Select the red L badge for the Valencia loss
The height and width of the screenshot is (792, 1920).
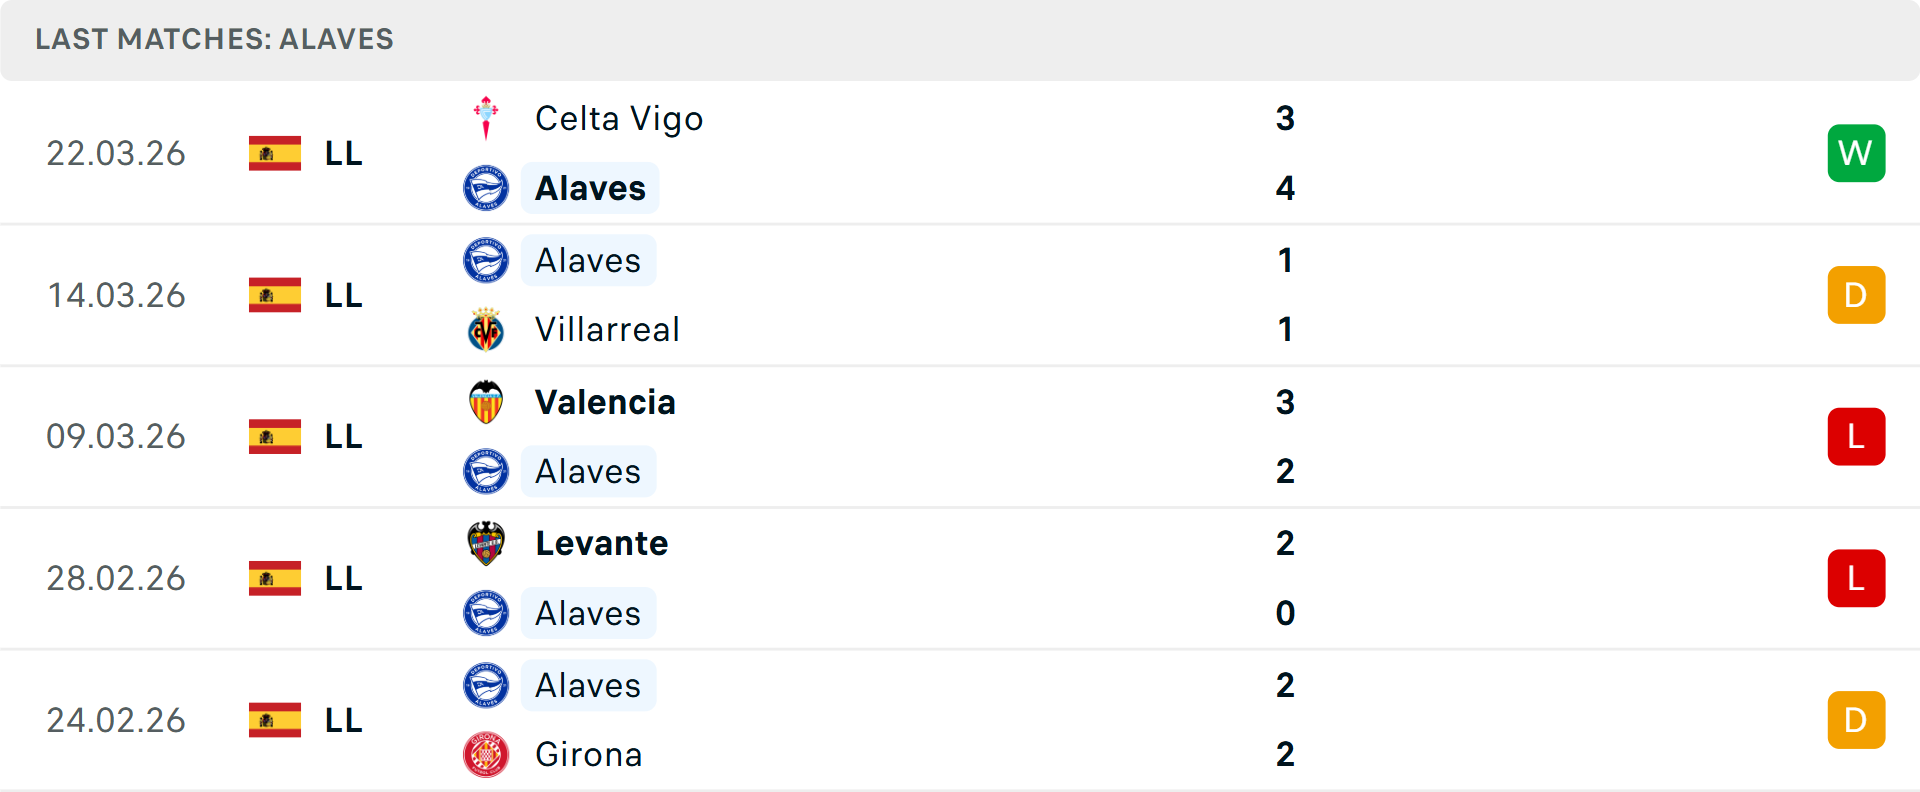(1856, 436)
